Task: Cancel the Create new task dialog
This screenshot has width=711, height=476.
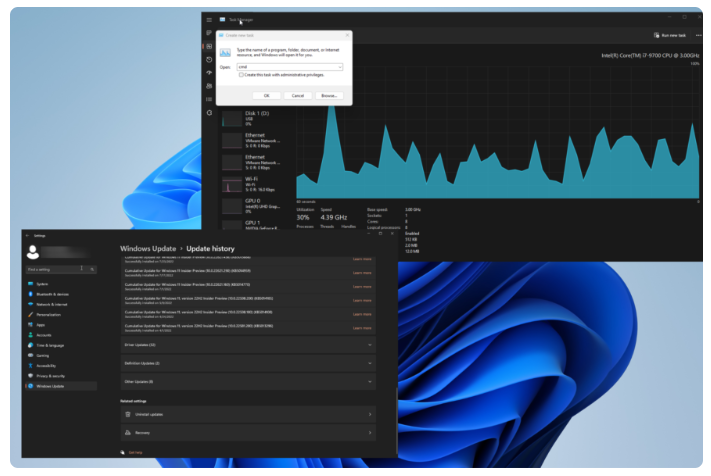Action: click(x=297, y=96)
